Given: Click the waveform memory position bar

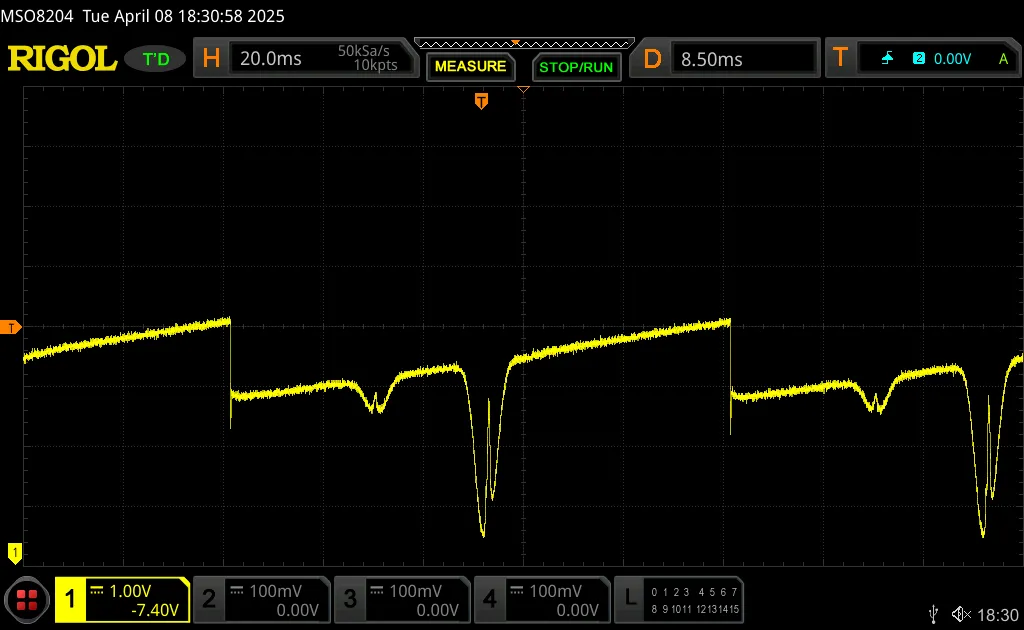Looking at the screenshot, I should (x=524, y=44).
